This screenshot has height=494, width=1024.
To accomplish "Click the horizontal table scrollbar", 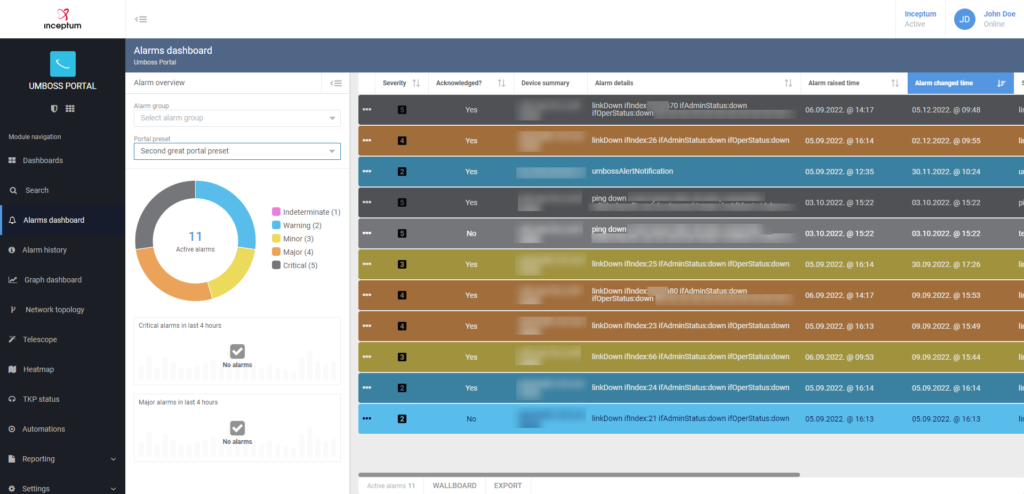I will click(x=579, y=474).
